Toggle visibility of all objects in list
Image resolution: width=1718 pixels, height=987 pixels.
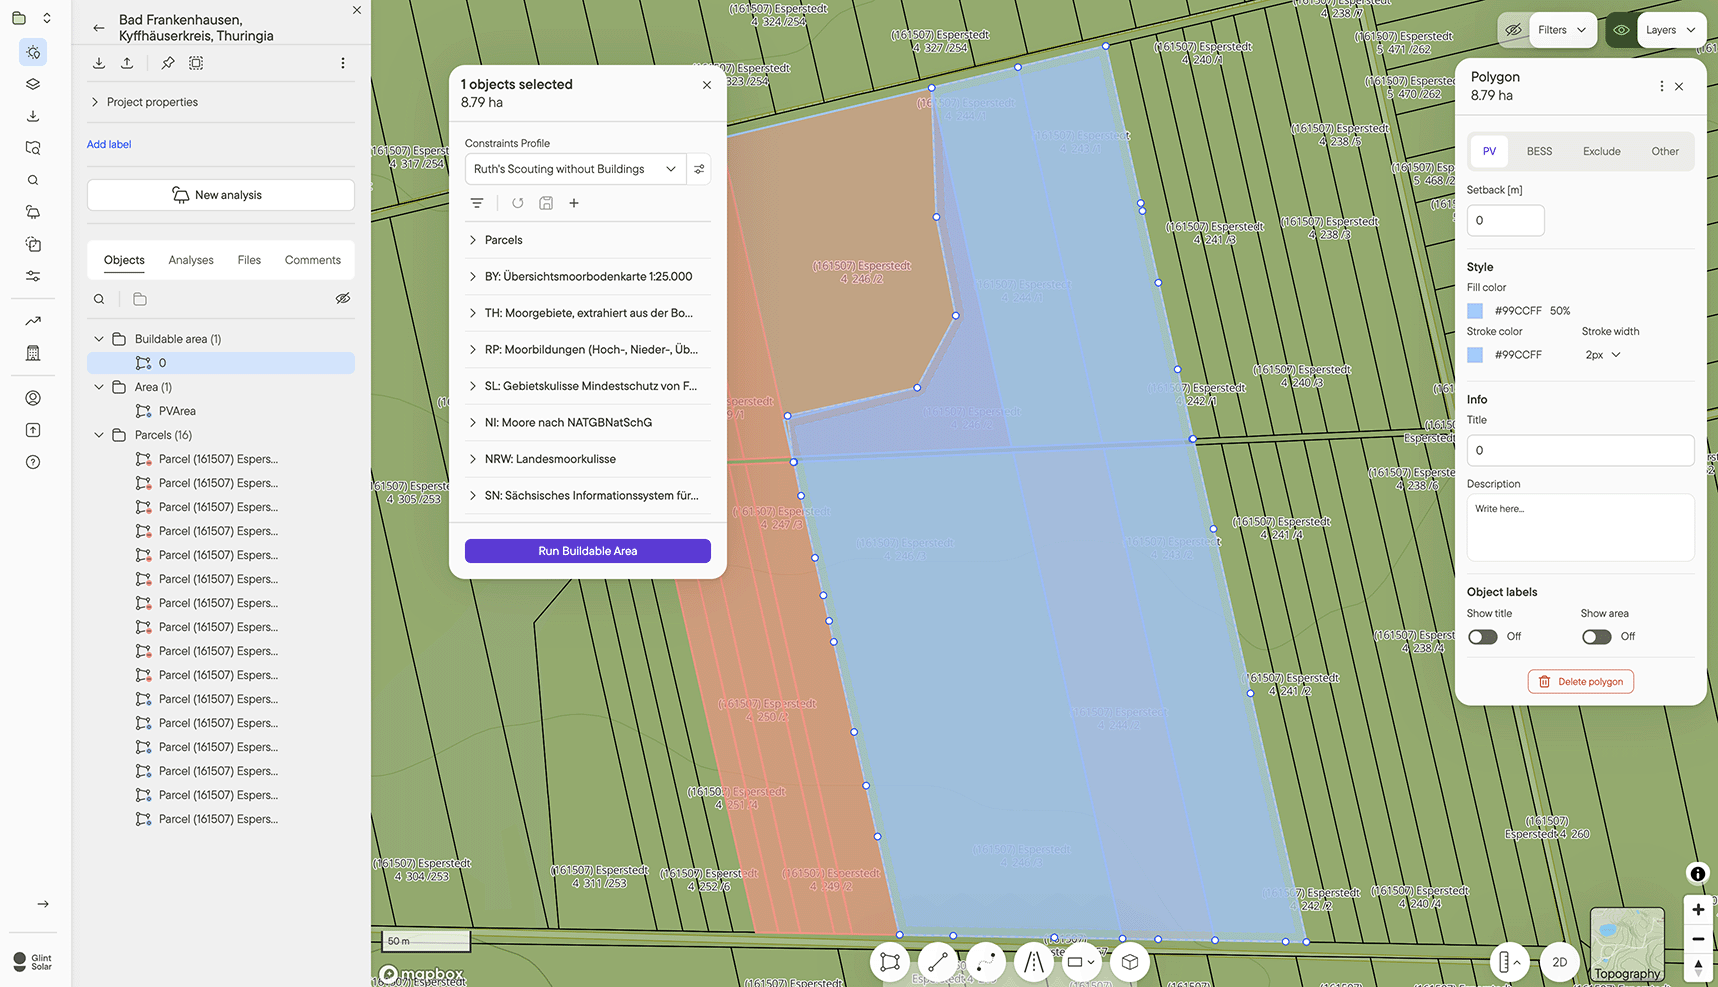click(x=342, y=299)
